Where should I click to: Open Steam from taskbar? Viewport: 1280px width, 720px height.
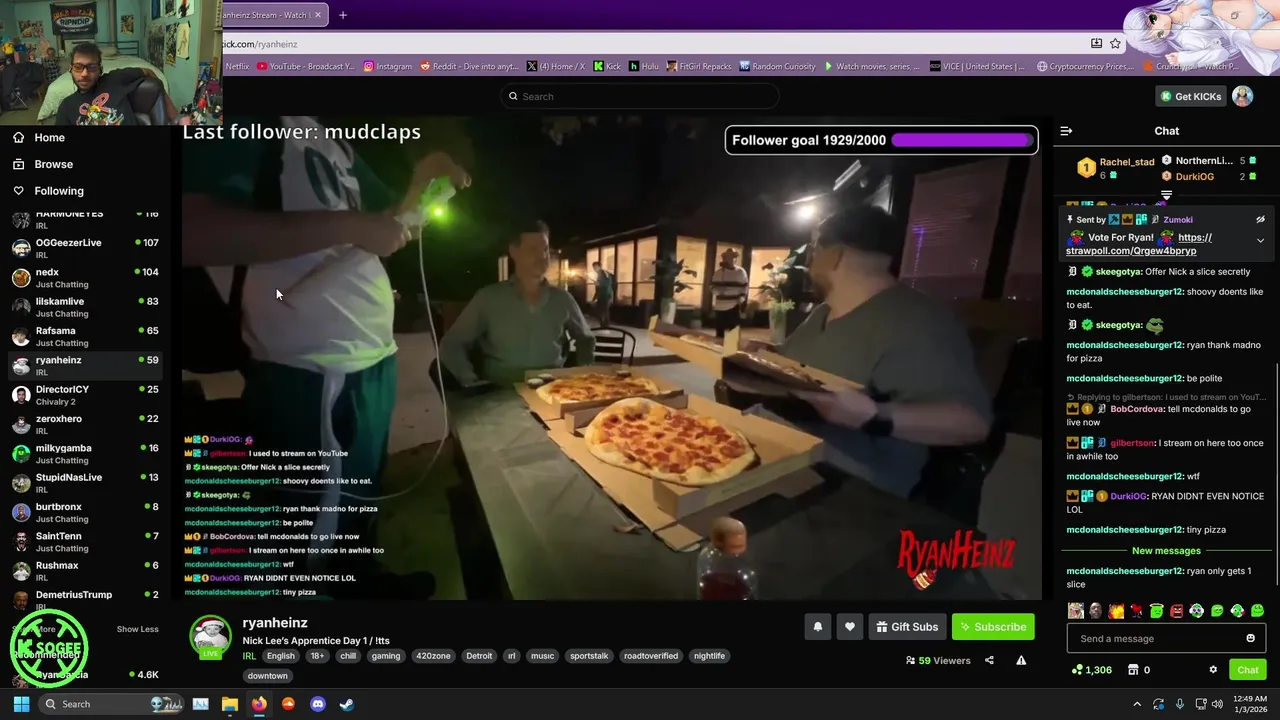click(x=346, y=704)
